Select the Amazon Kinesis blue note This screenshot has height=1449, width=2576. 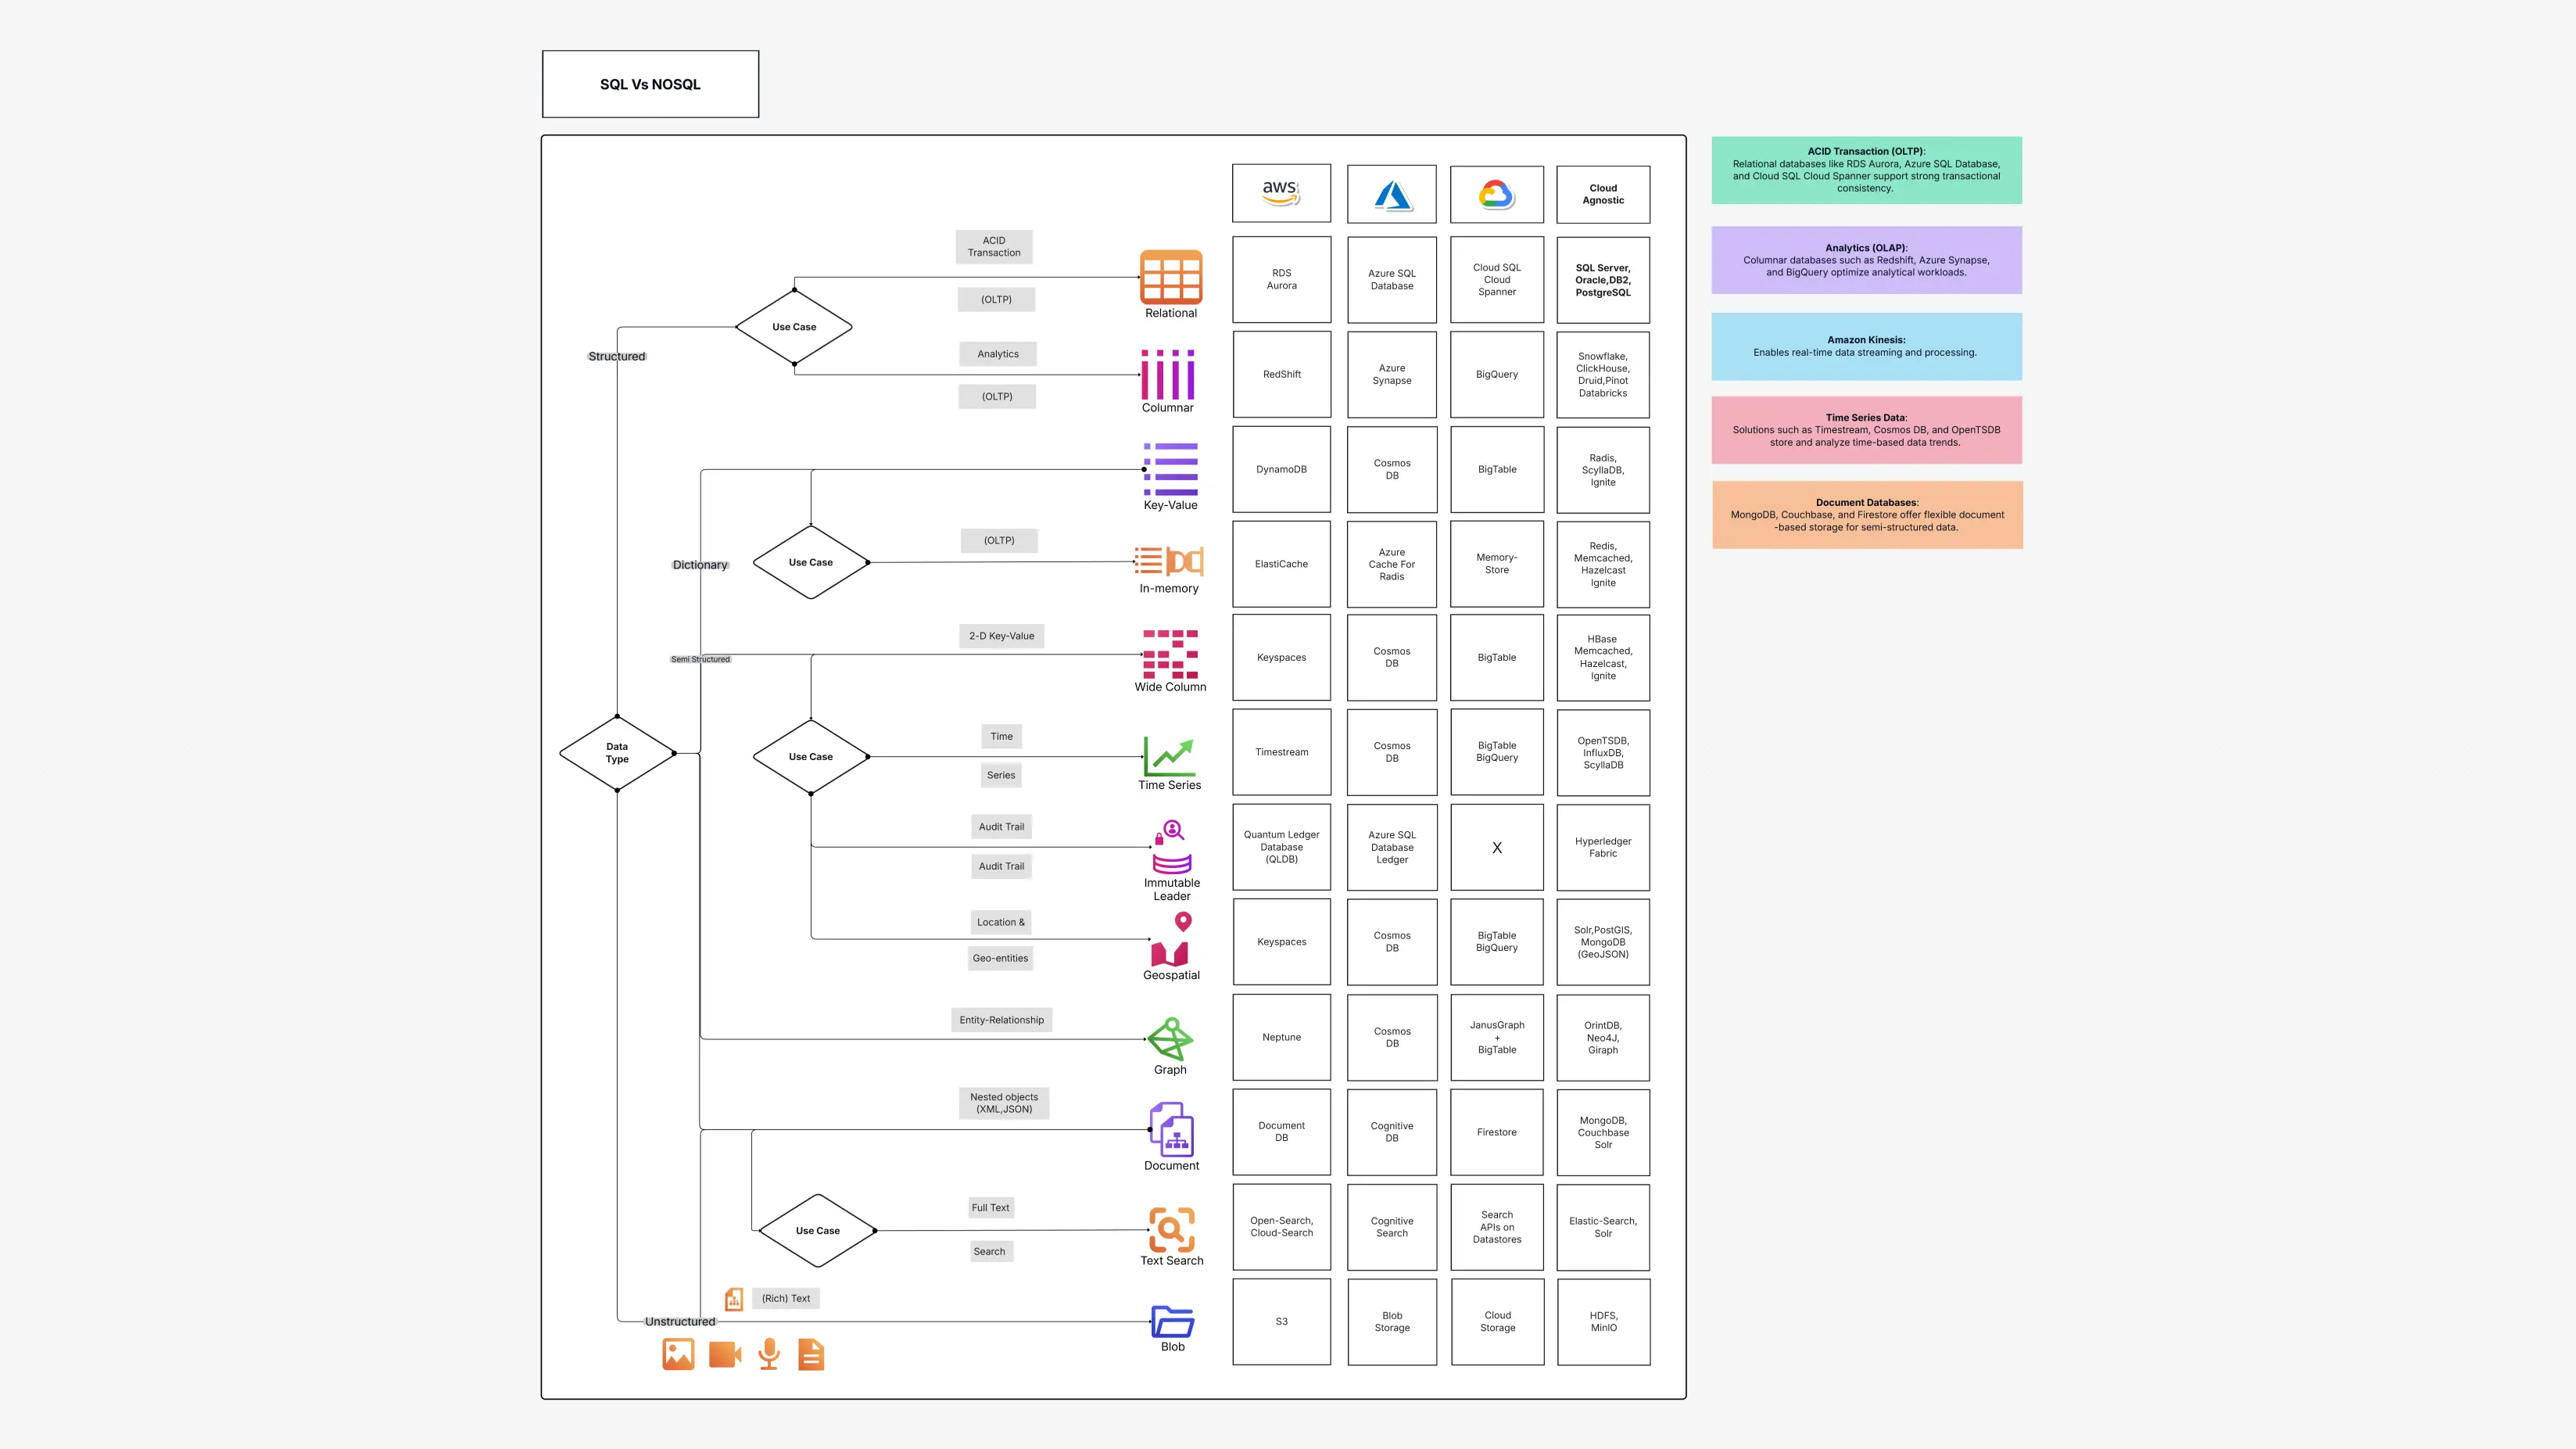pyautogui.click(x=1866, y=346)
